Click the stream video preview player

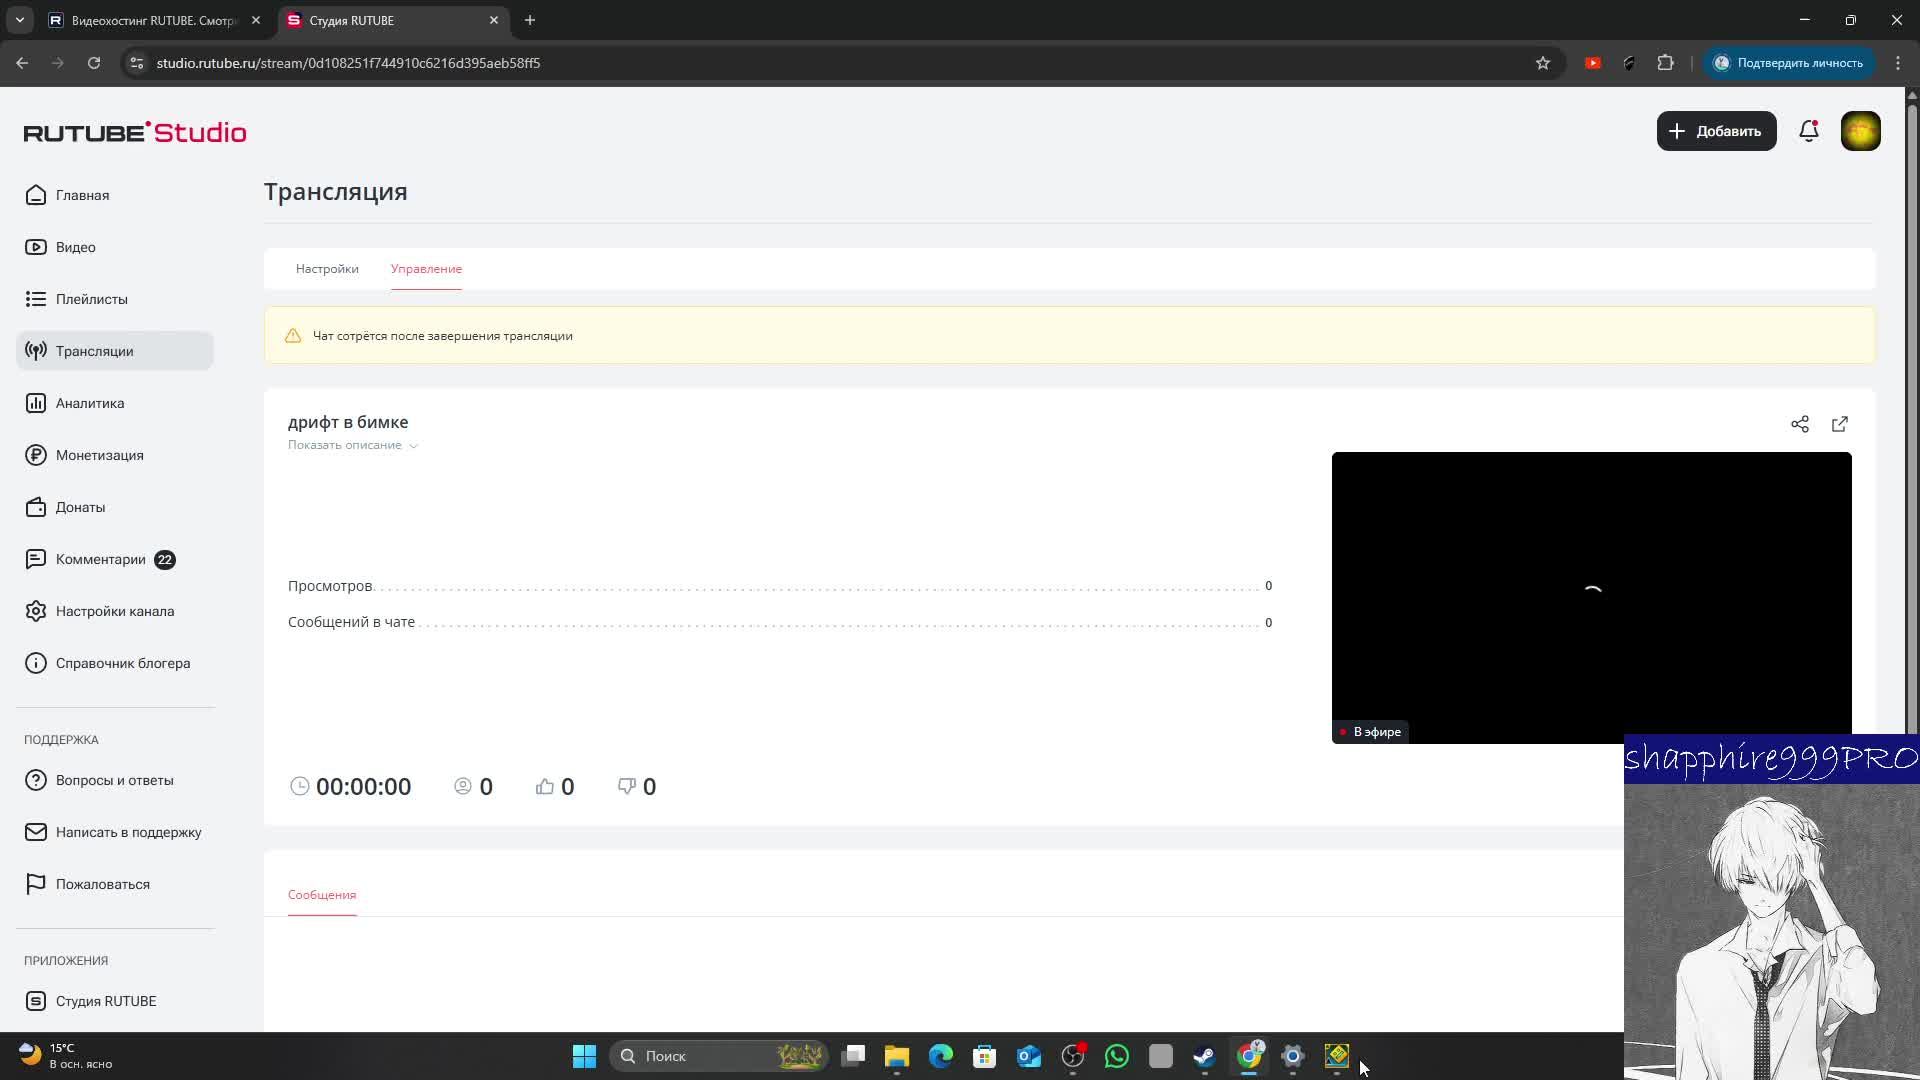point(1591,597)
